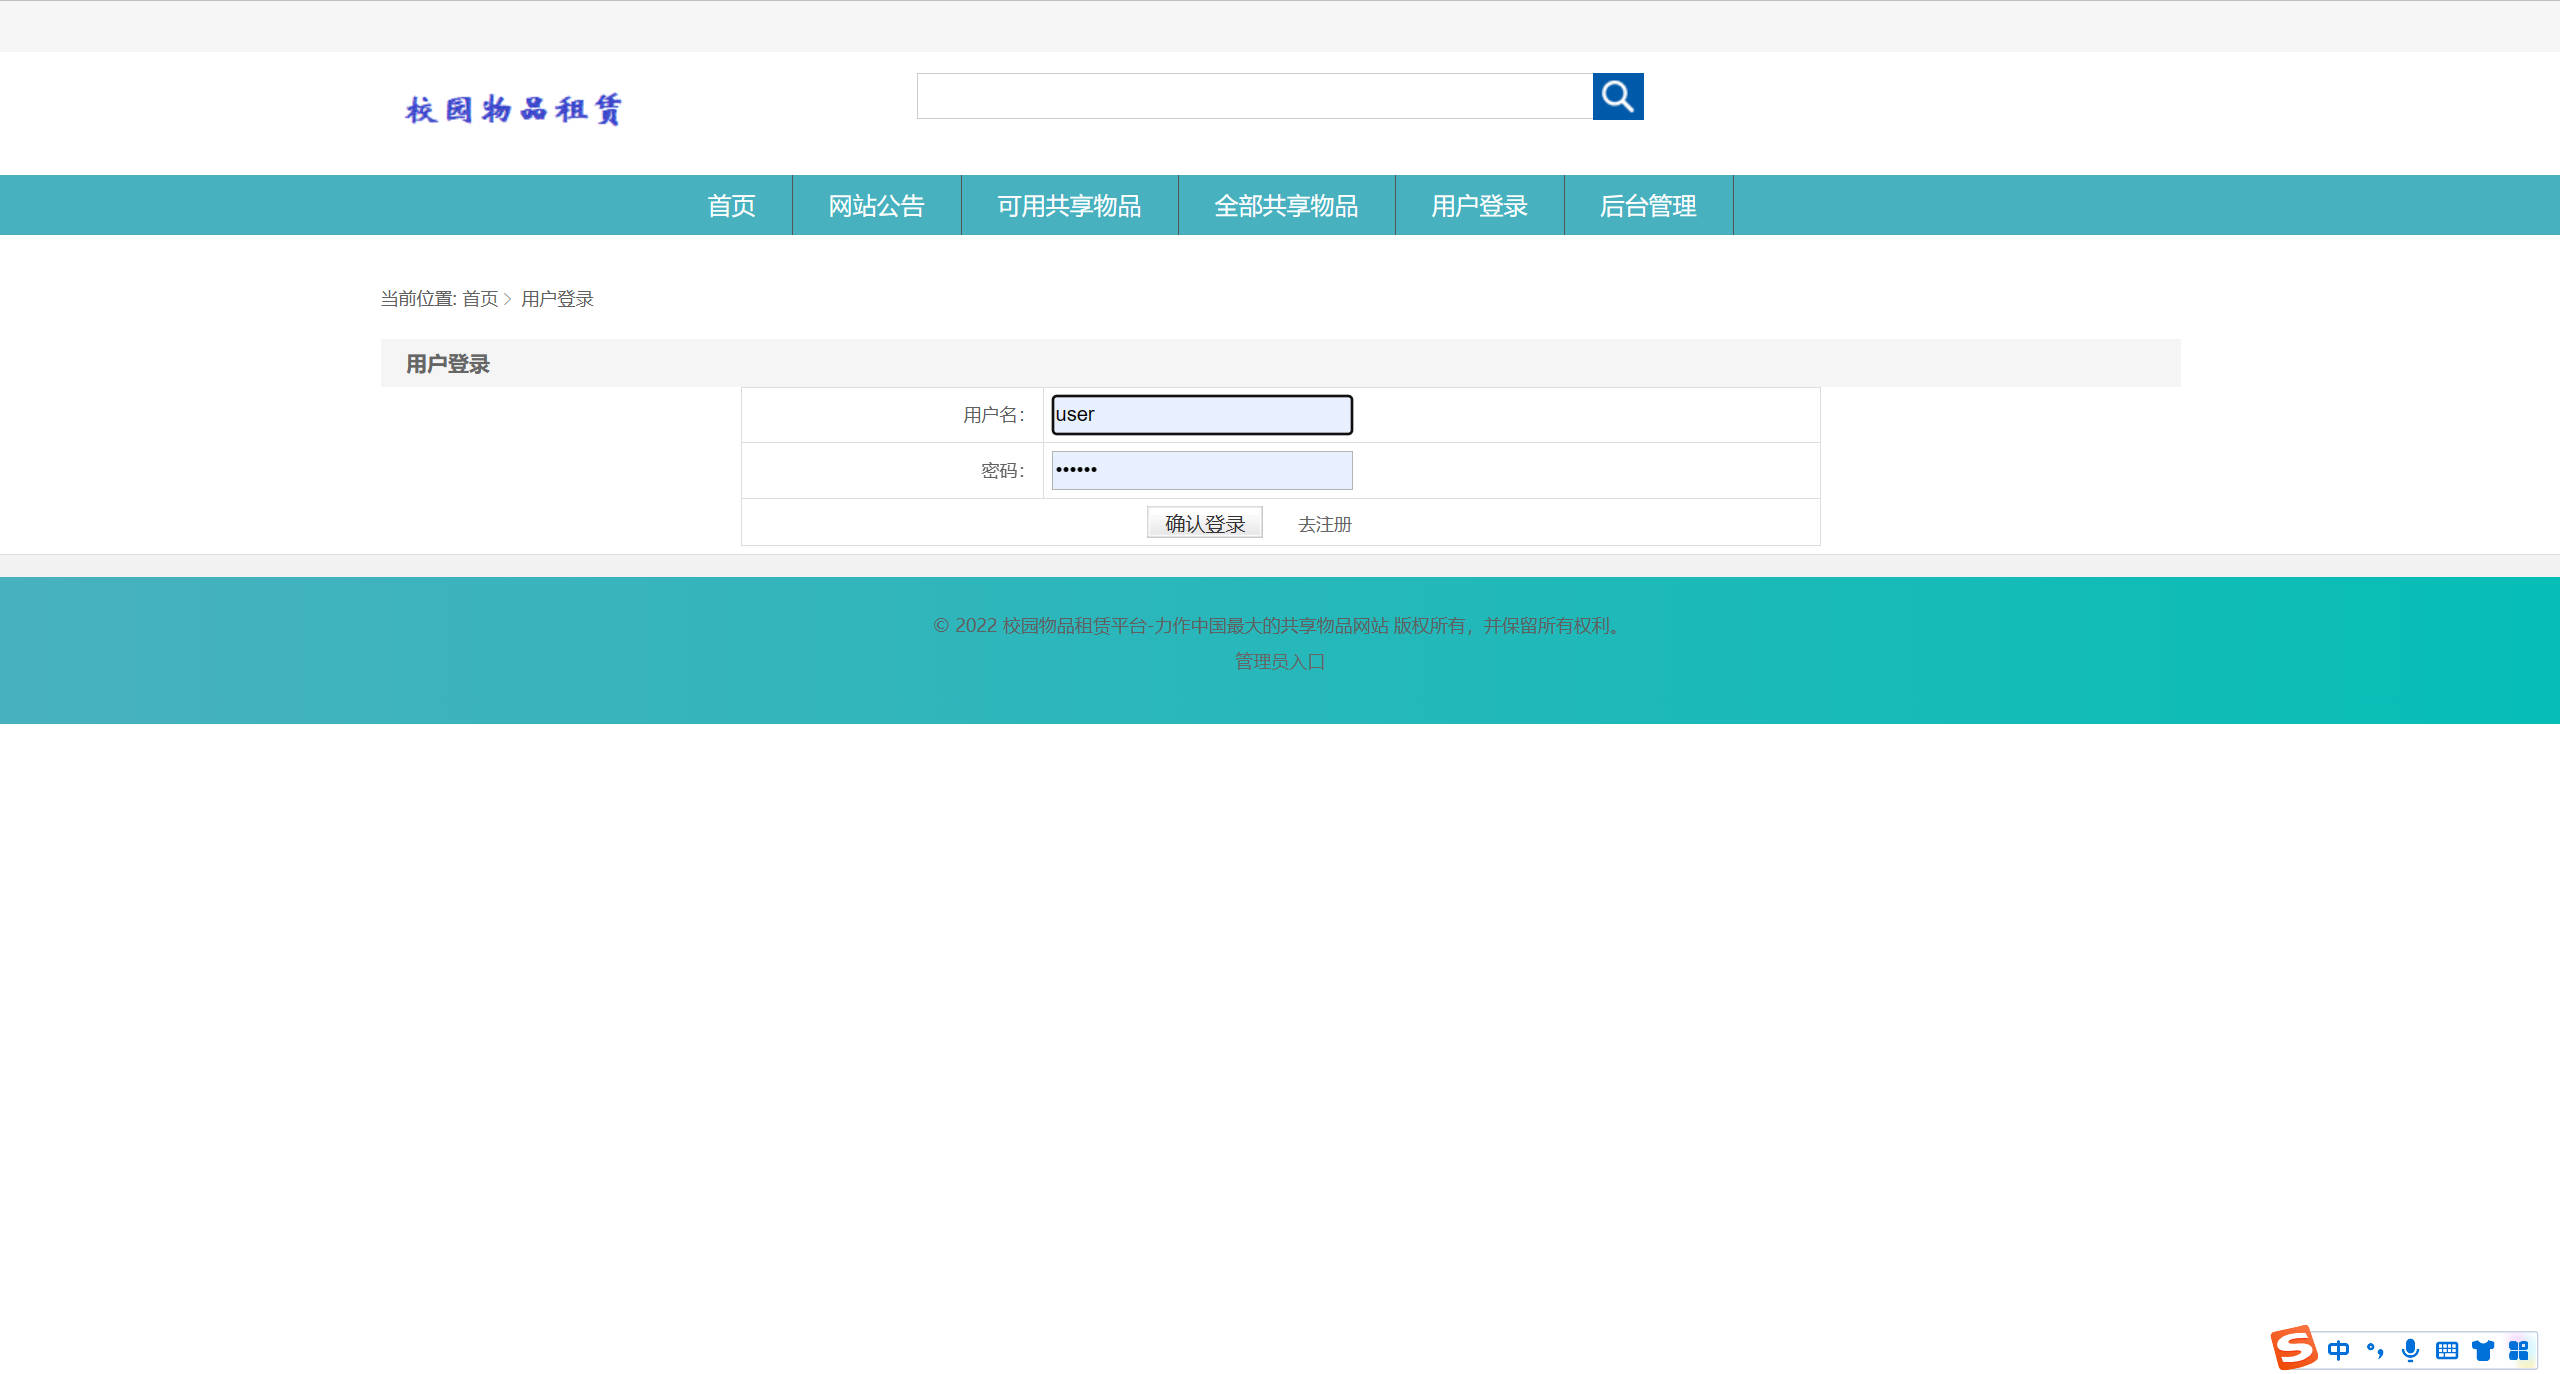
Task: Select the 用户登录 navigation tab
Action: pyautogui.click(x=1479, y=205)
